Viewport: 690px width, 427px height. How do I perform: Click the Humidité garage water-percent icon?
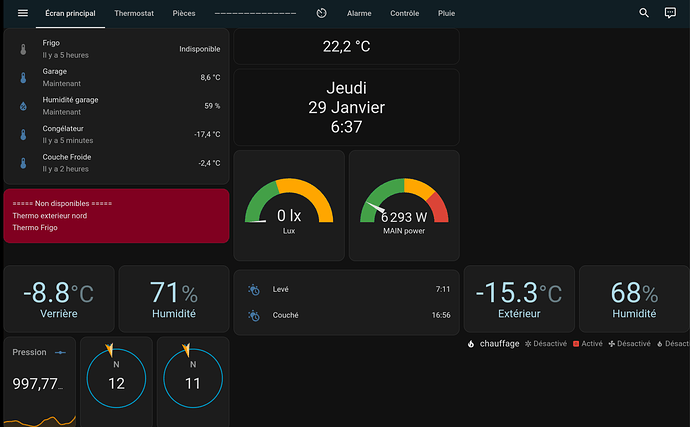pyautogui.click(x=23, y=106)
